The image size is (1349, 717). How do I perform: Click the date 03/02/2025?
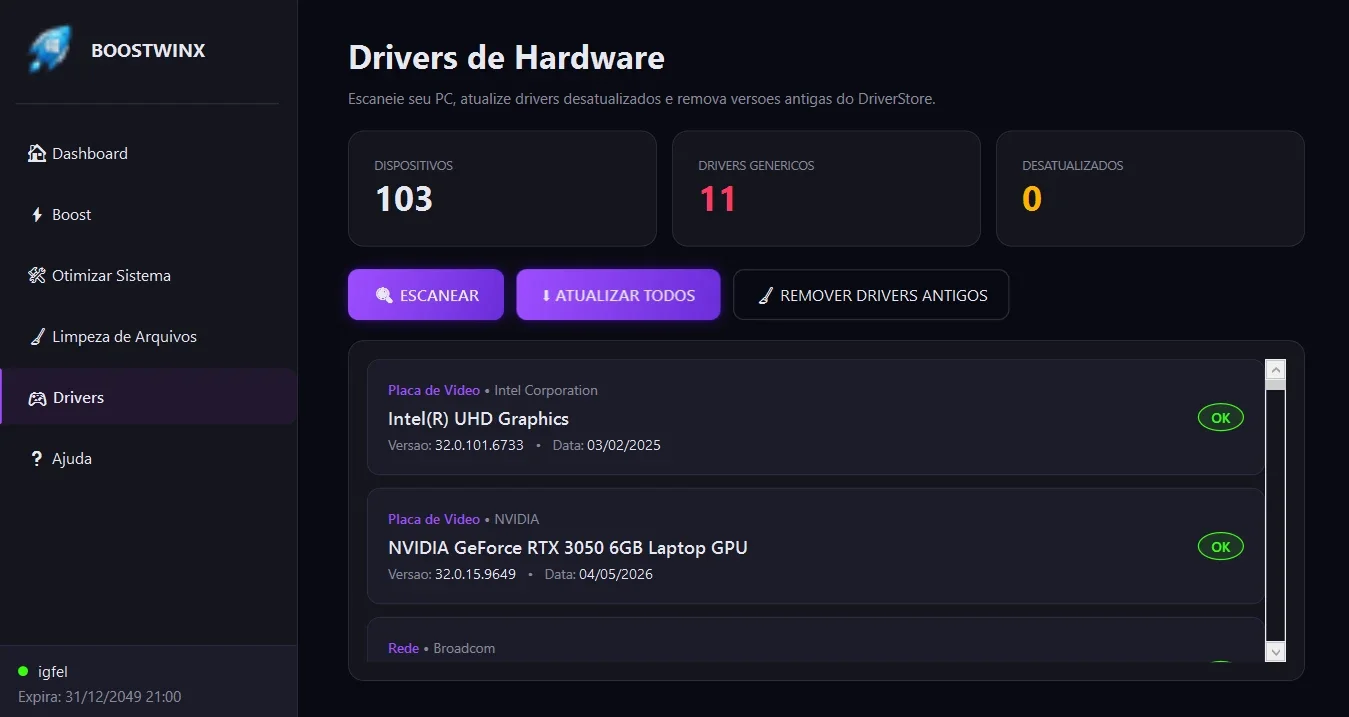click(x=624, y=445)
